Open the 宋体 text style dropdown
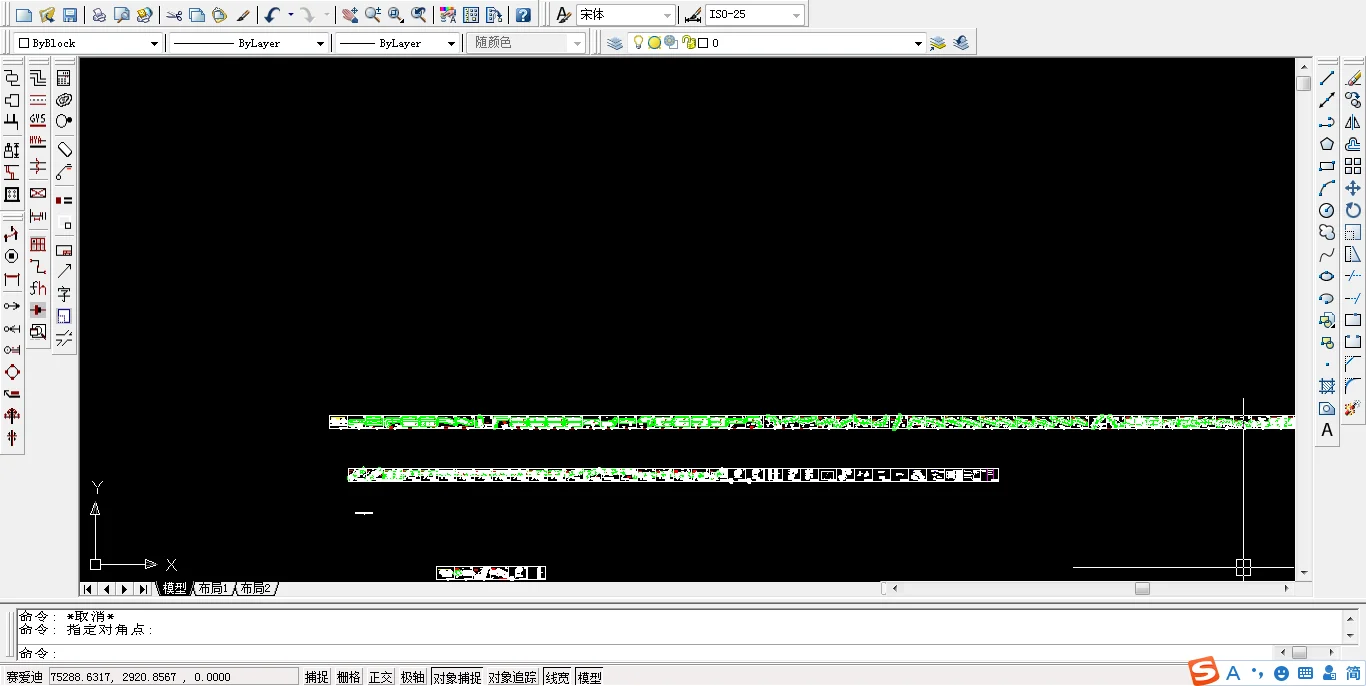The image size is (1366, 686). (x=668, y=15)
